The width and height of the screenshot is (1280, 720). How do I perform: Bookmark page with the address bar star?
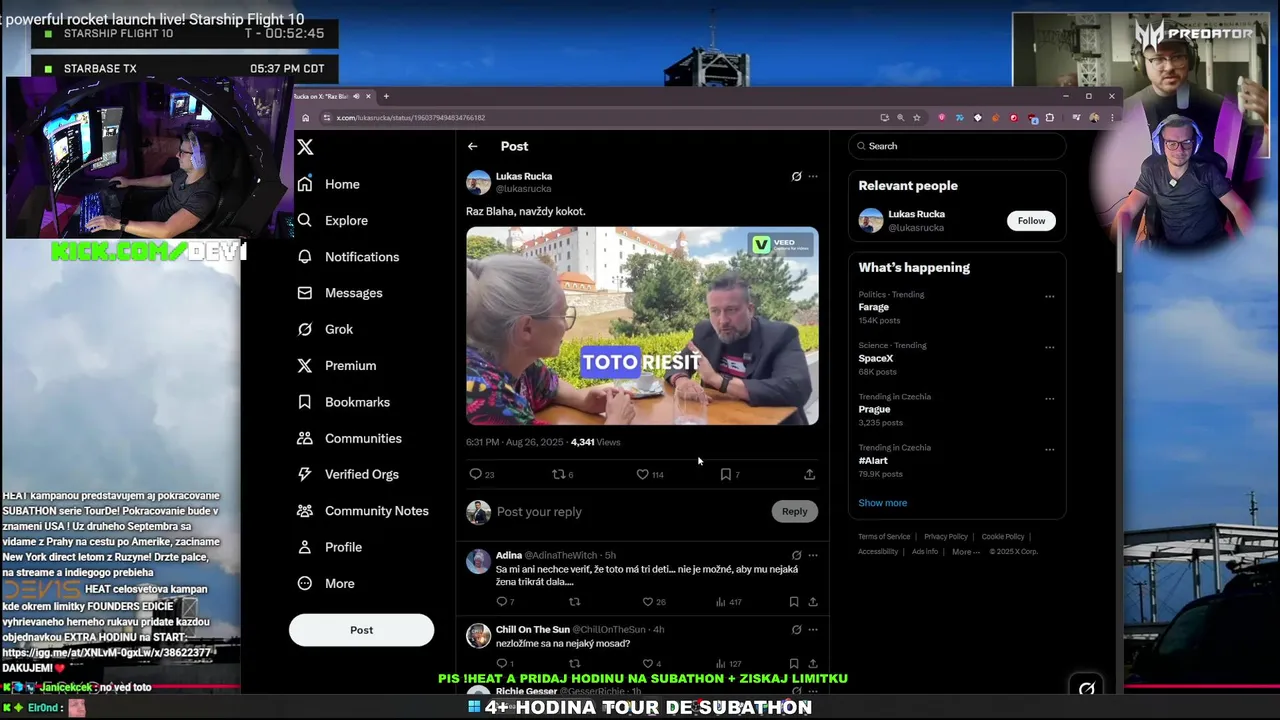tap(916, 118)
